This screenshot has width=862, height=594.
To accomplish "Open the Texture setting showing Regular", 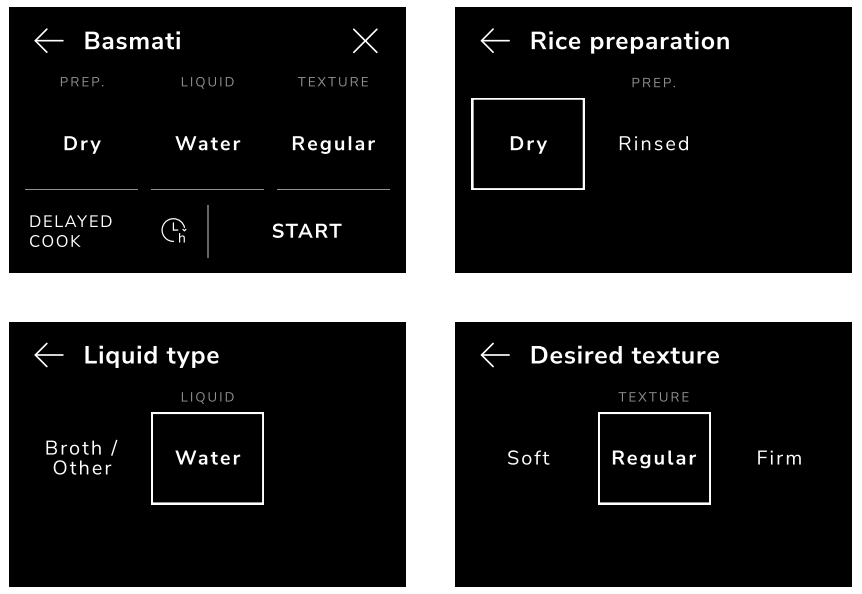I will click(x=333, y=144).
